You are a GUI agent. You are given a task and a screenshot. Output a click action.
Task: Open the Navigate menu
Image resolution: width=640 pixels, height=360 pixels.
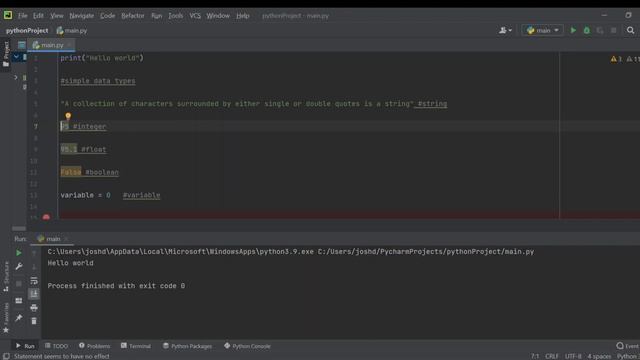[x=81, y=16]
